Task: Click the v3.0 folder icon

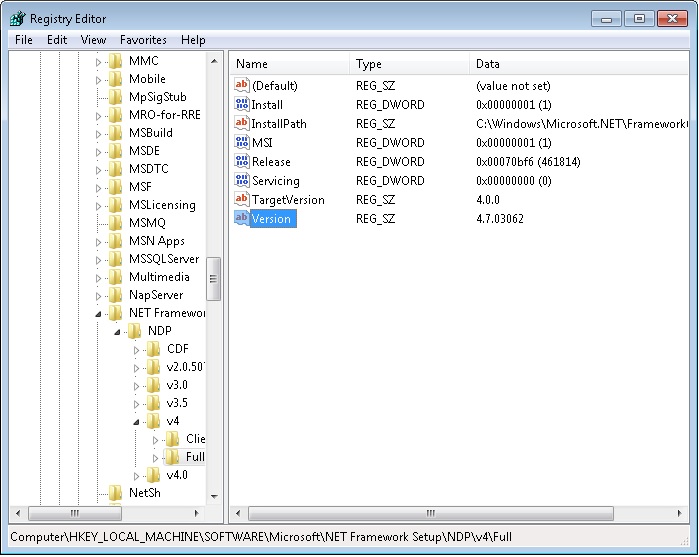Action: pyautogui.click(x=153, y=385)
